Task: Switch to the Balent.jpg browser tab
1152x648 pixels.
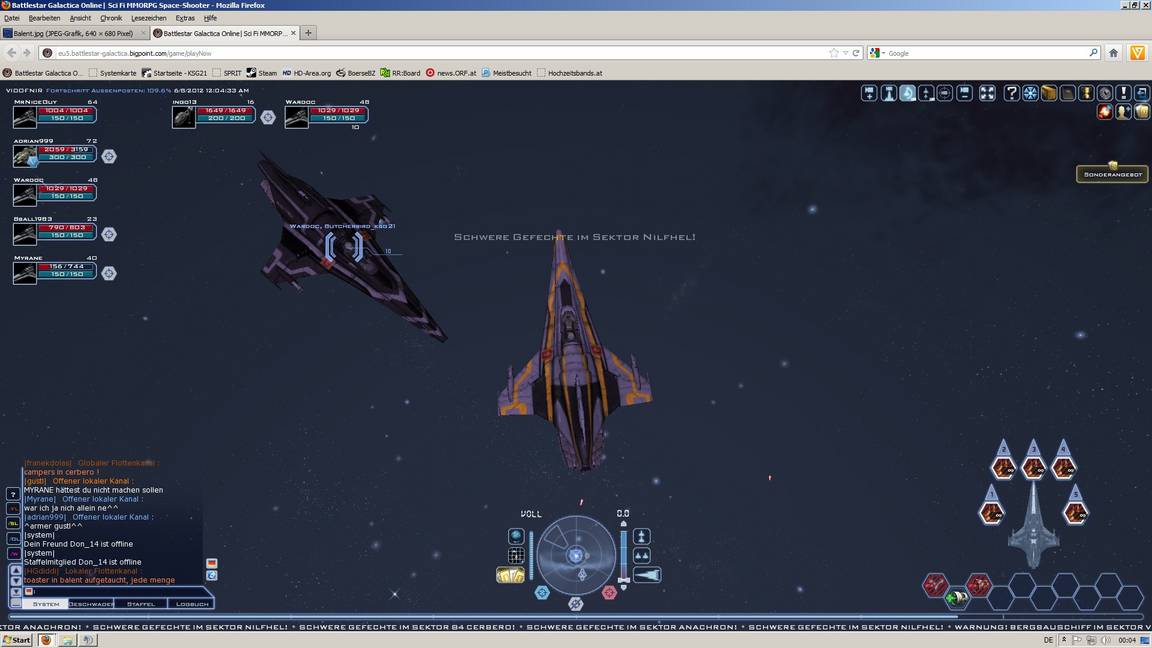Action: [x=74, y=33]
